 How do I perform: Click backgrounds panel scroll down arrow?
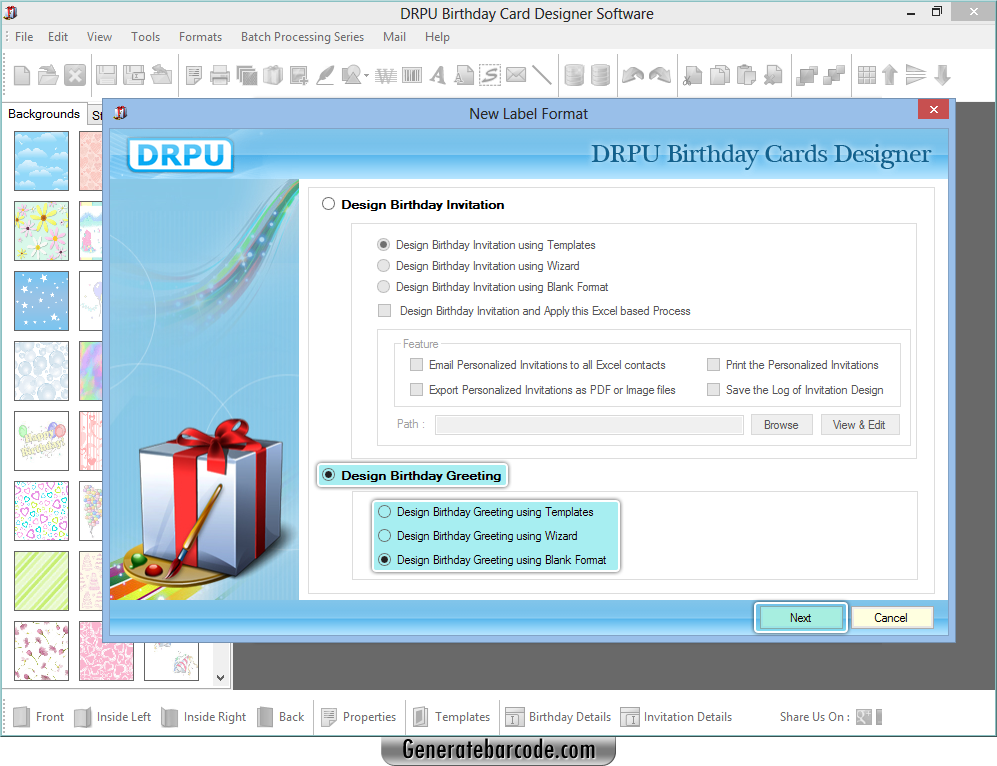221,678
